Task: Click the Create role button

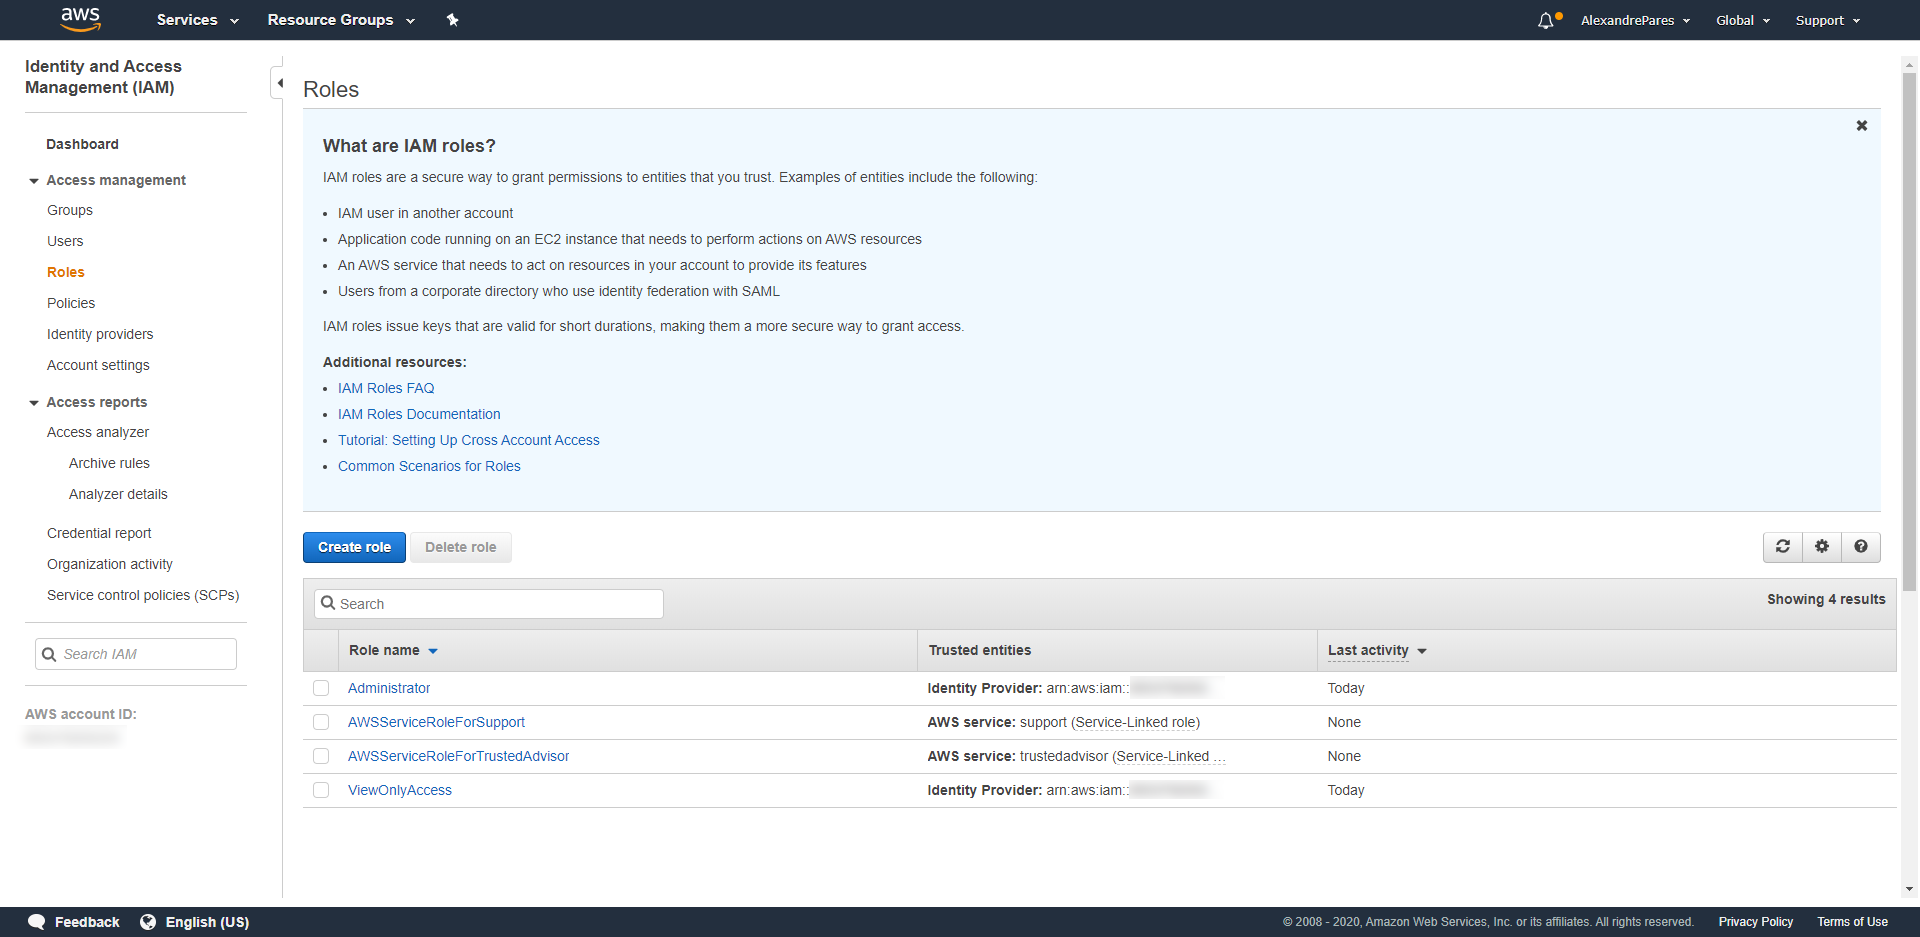Action: click(x=354, y=547)
